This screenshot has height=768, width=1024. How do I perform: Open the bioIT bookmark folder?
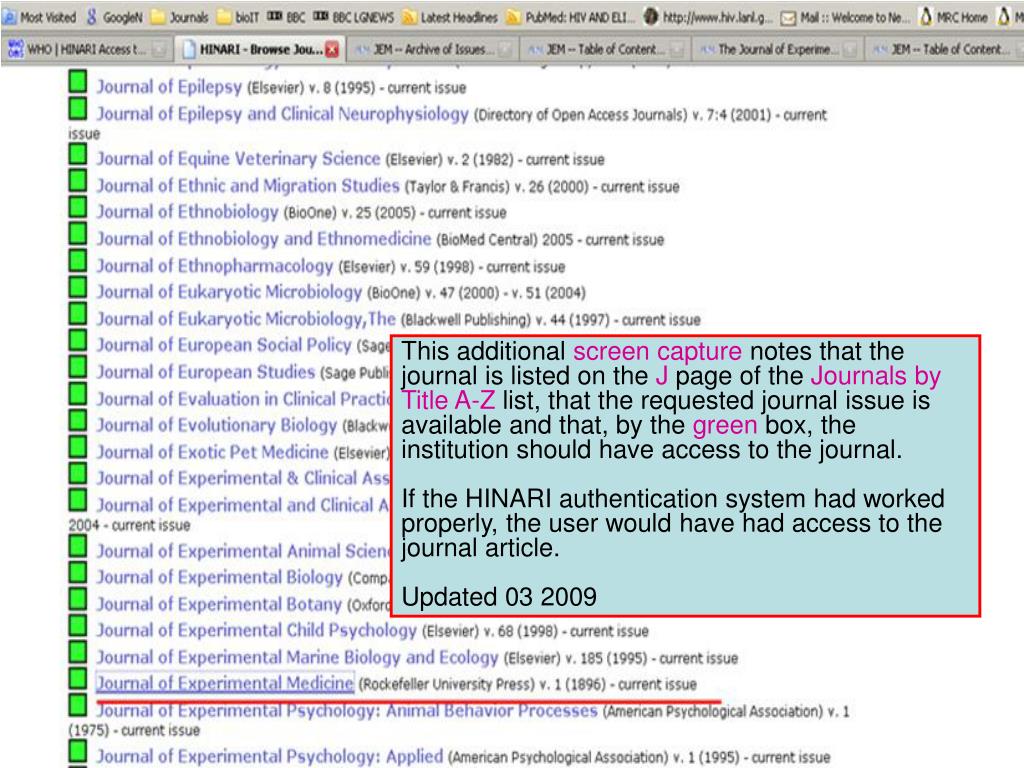[238, 17]
